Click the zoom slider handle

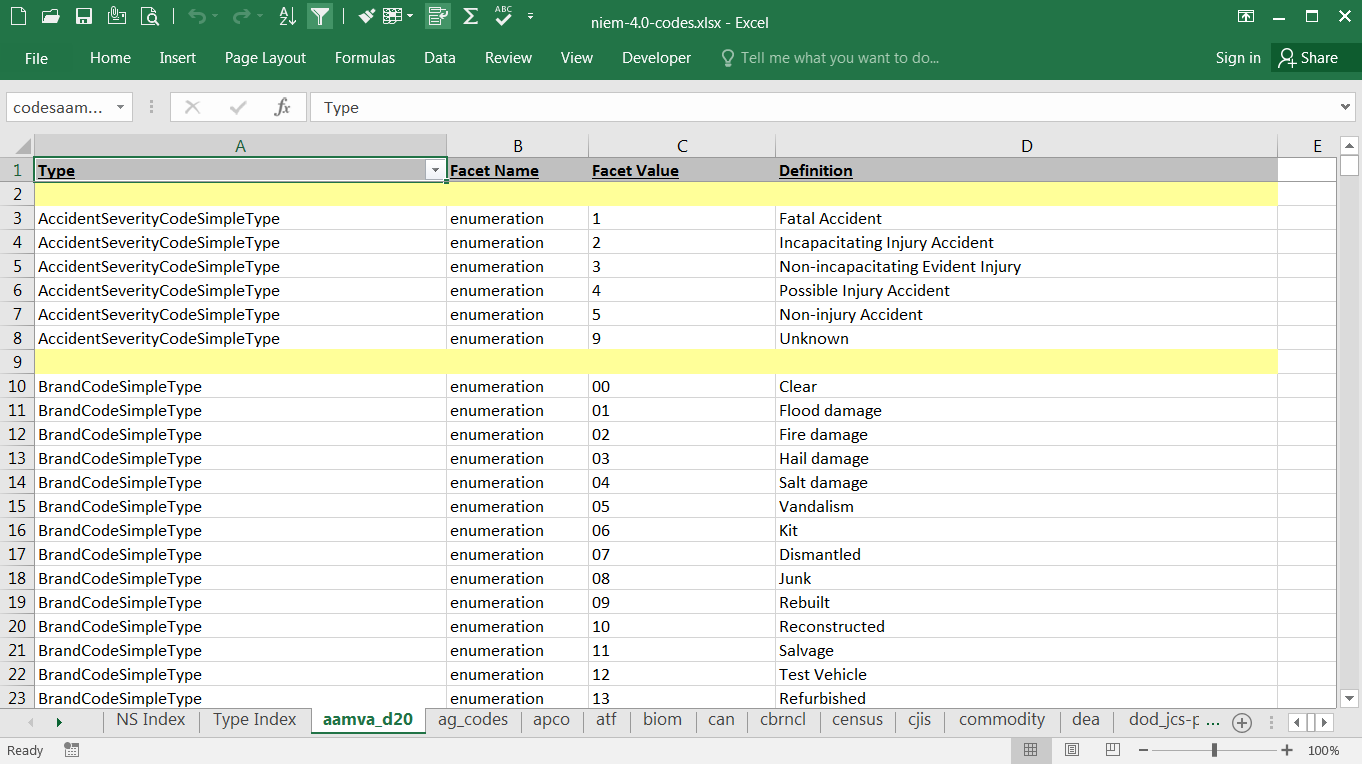pos(1214,750)
